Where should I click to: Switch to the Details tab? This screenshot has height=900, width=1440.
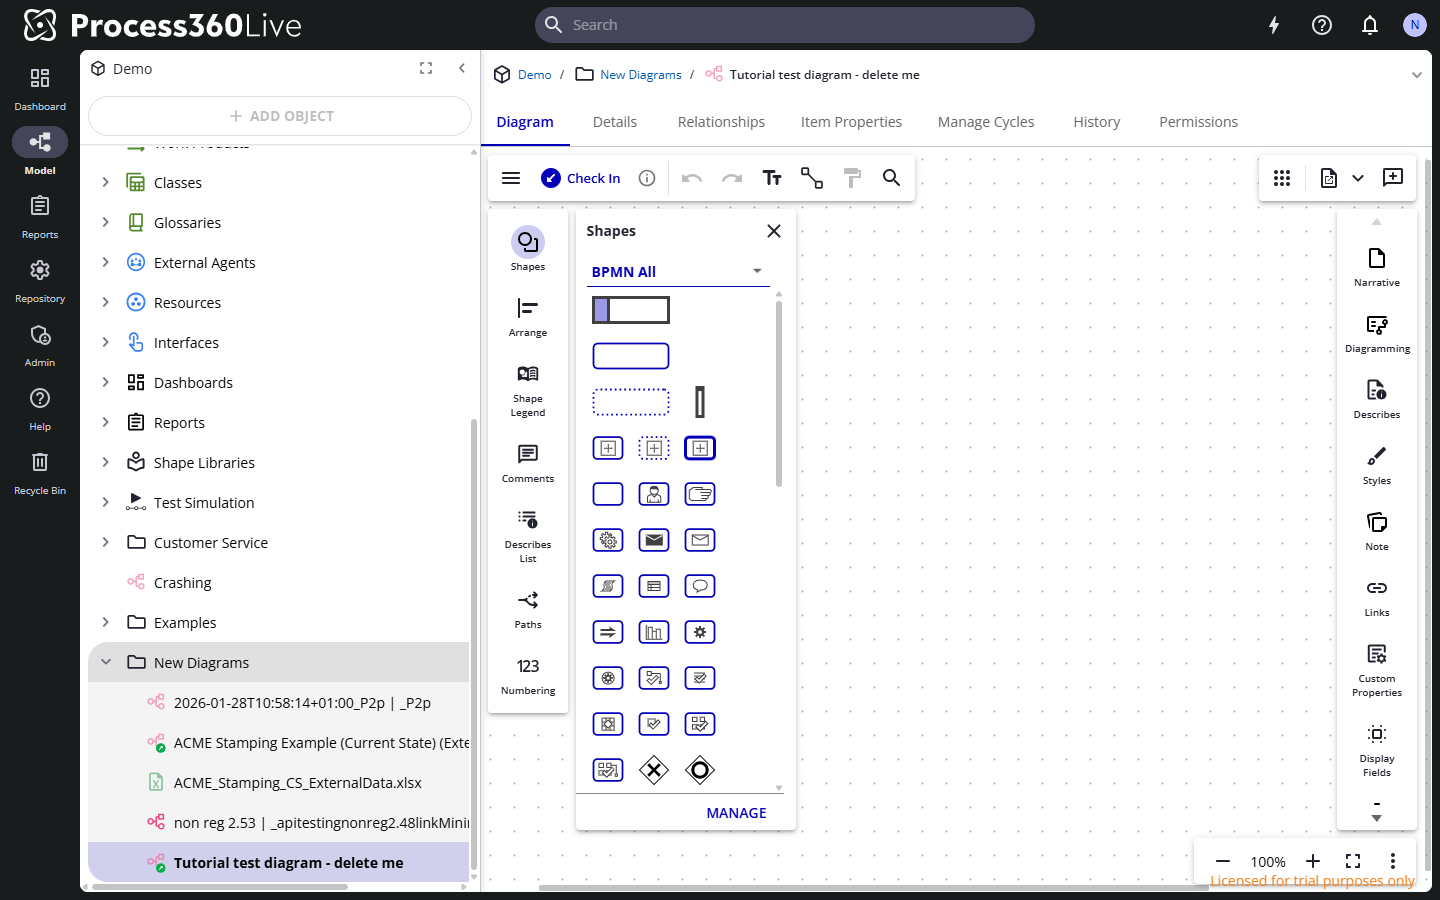615,122
